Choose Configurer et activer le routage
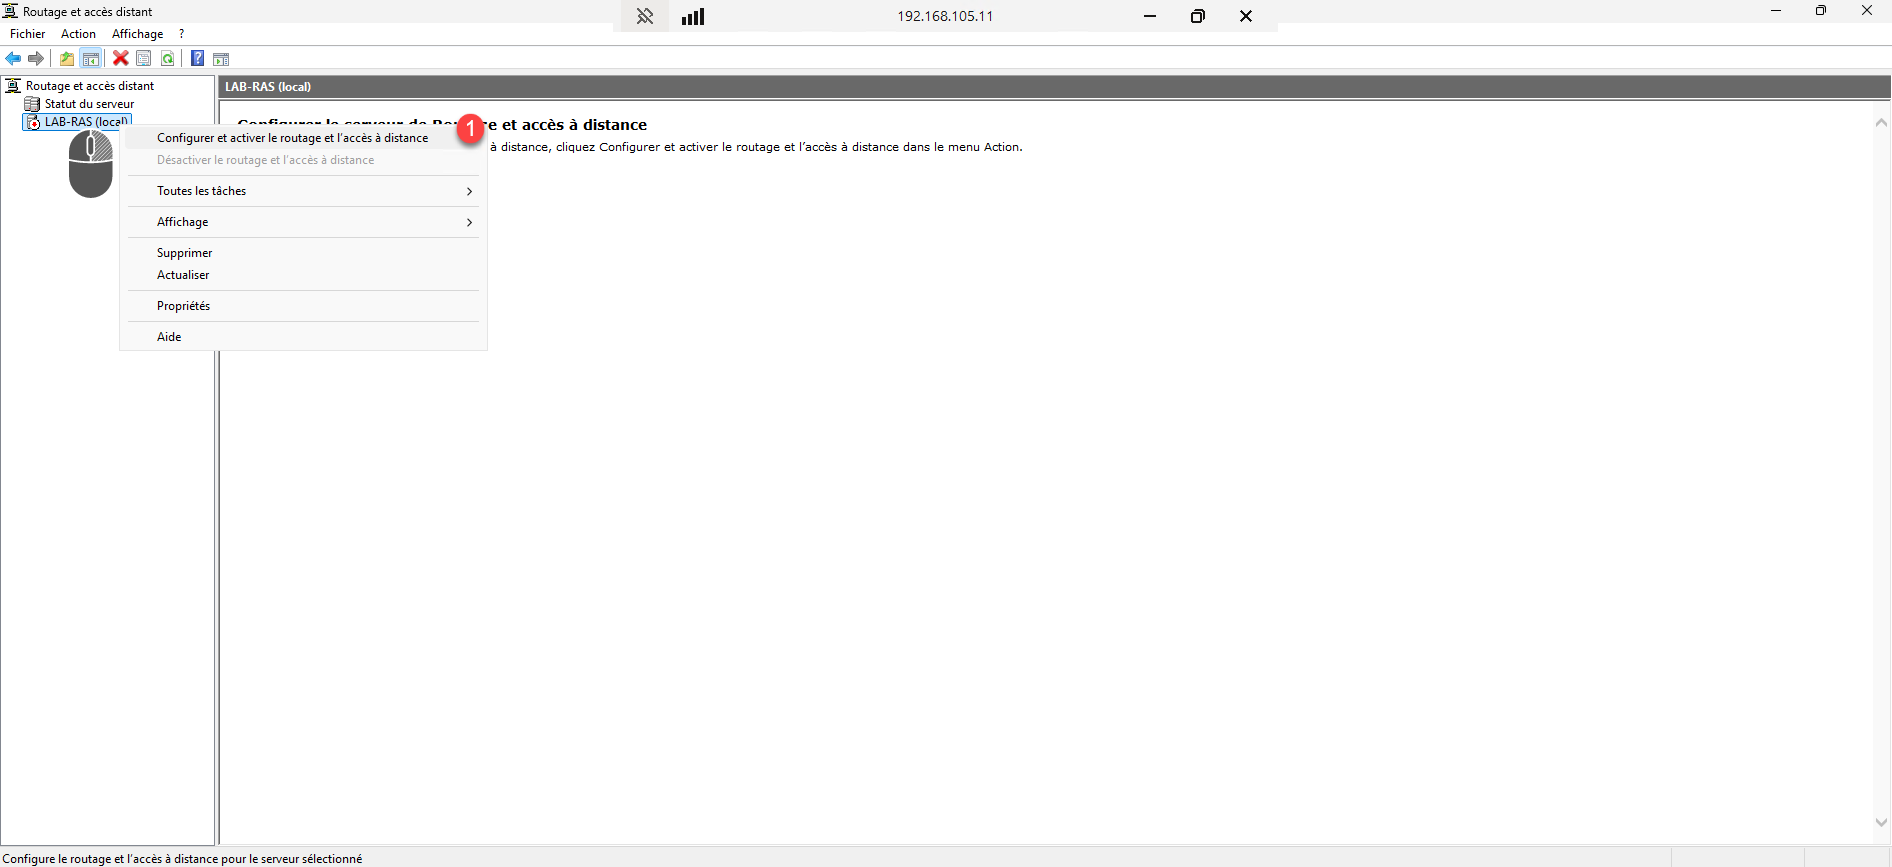Screen dimensions: 1892x867 pos(292,138)
